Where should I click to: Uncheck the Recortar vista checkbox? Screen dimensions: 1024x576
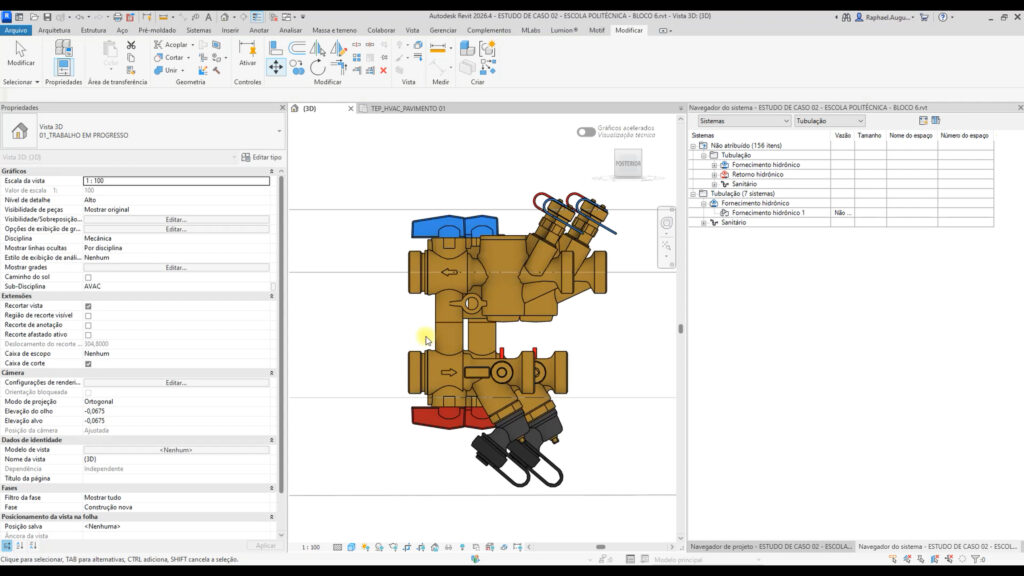(88, 306)
